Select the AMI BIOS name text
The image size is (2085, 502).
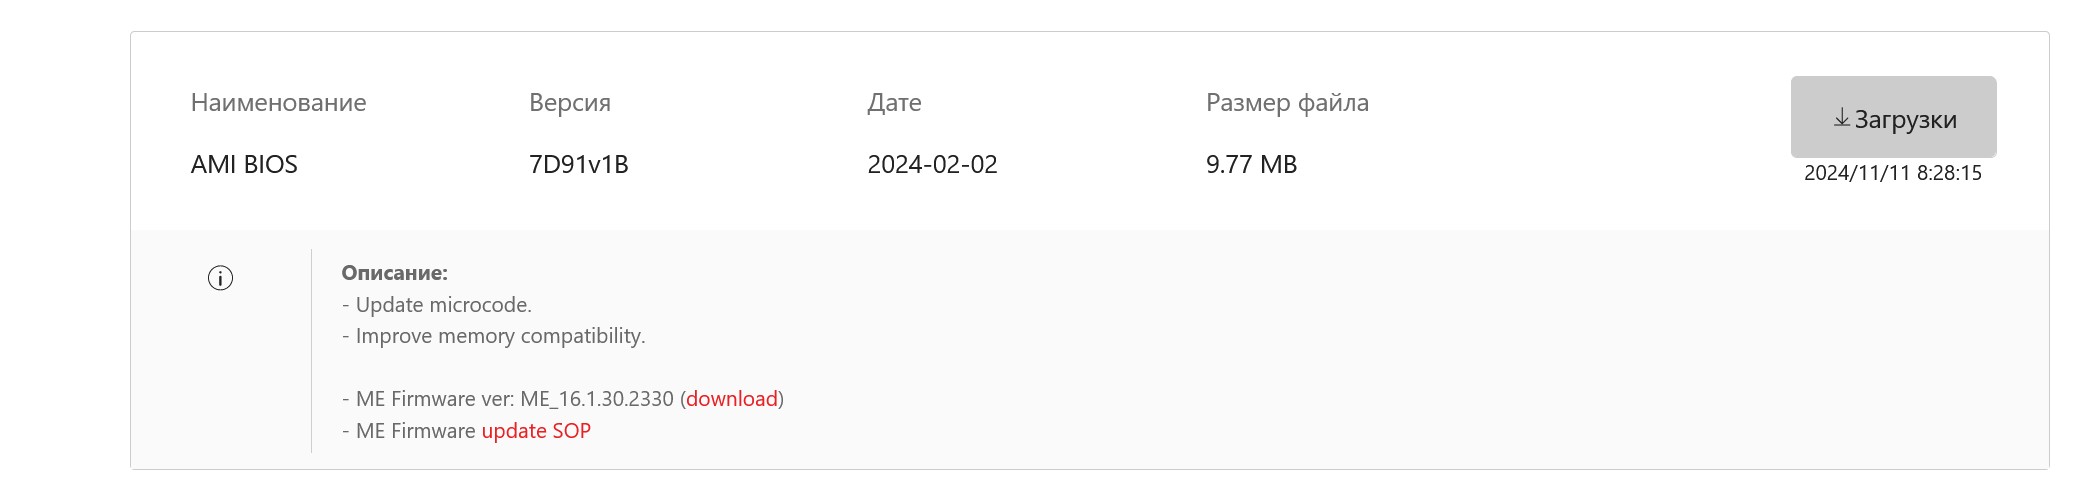(244, 165)
